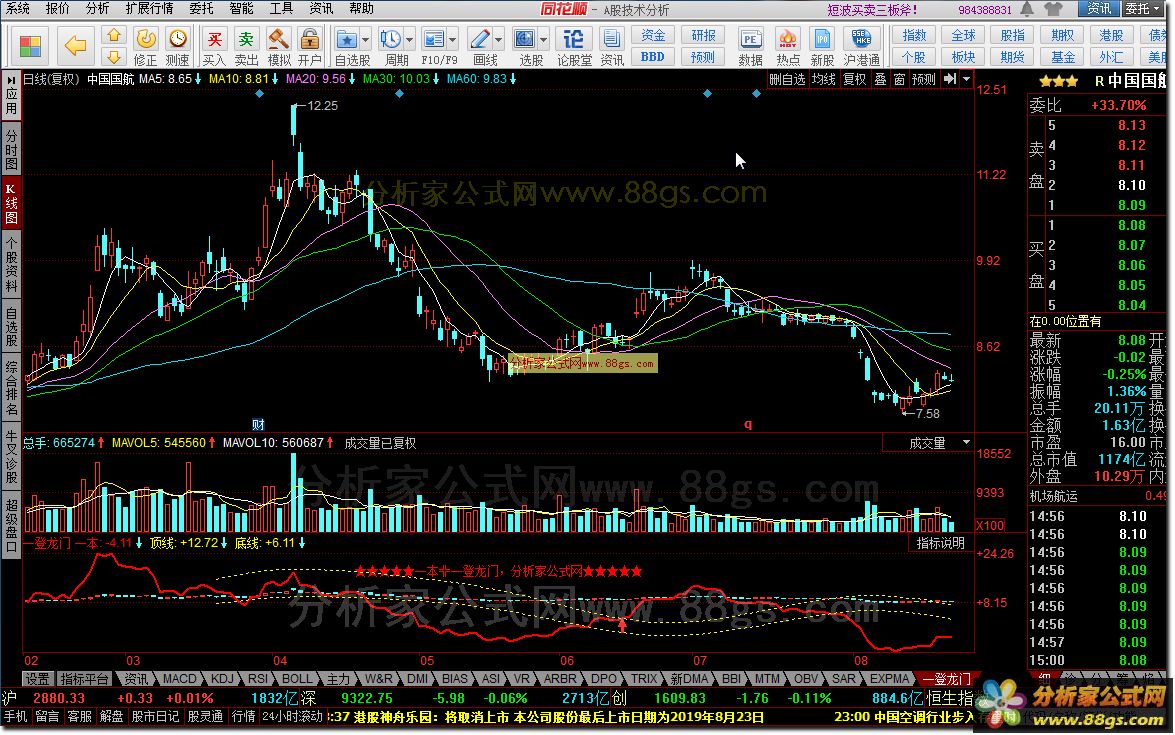Image resolution: width=1175 pixels, height=735 pixels.
Task: Go back with the yellow left arrow
Action: tap(75, 46)
